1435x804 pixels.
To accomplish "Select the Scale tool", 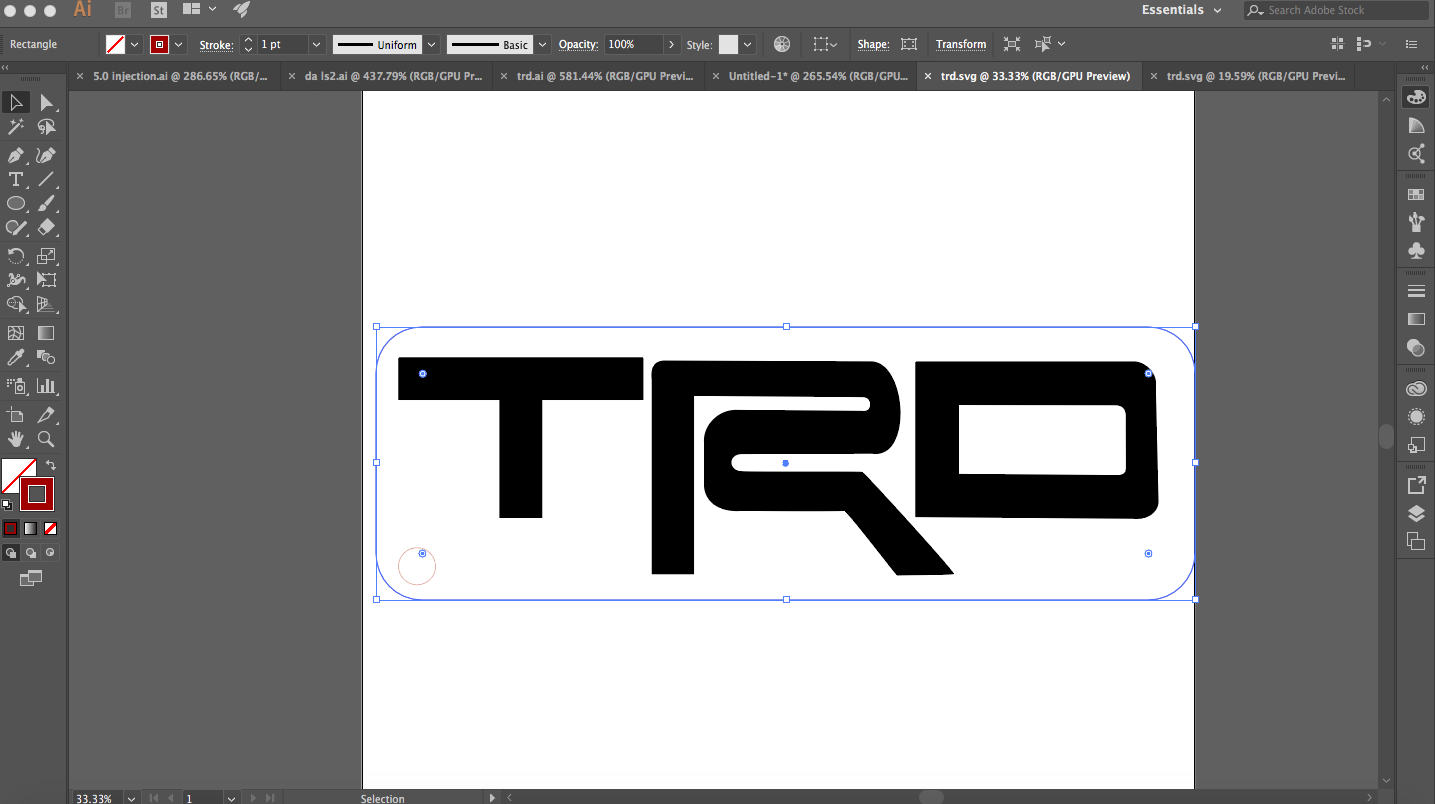I will tap(46, 256).
